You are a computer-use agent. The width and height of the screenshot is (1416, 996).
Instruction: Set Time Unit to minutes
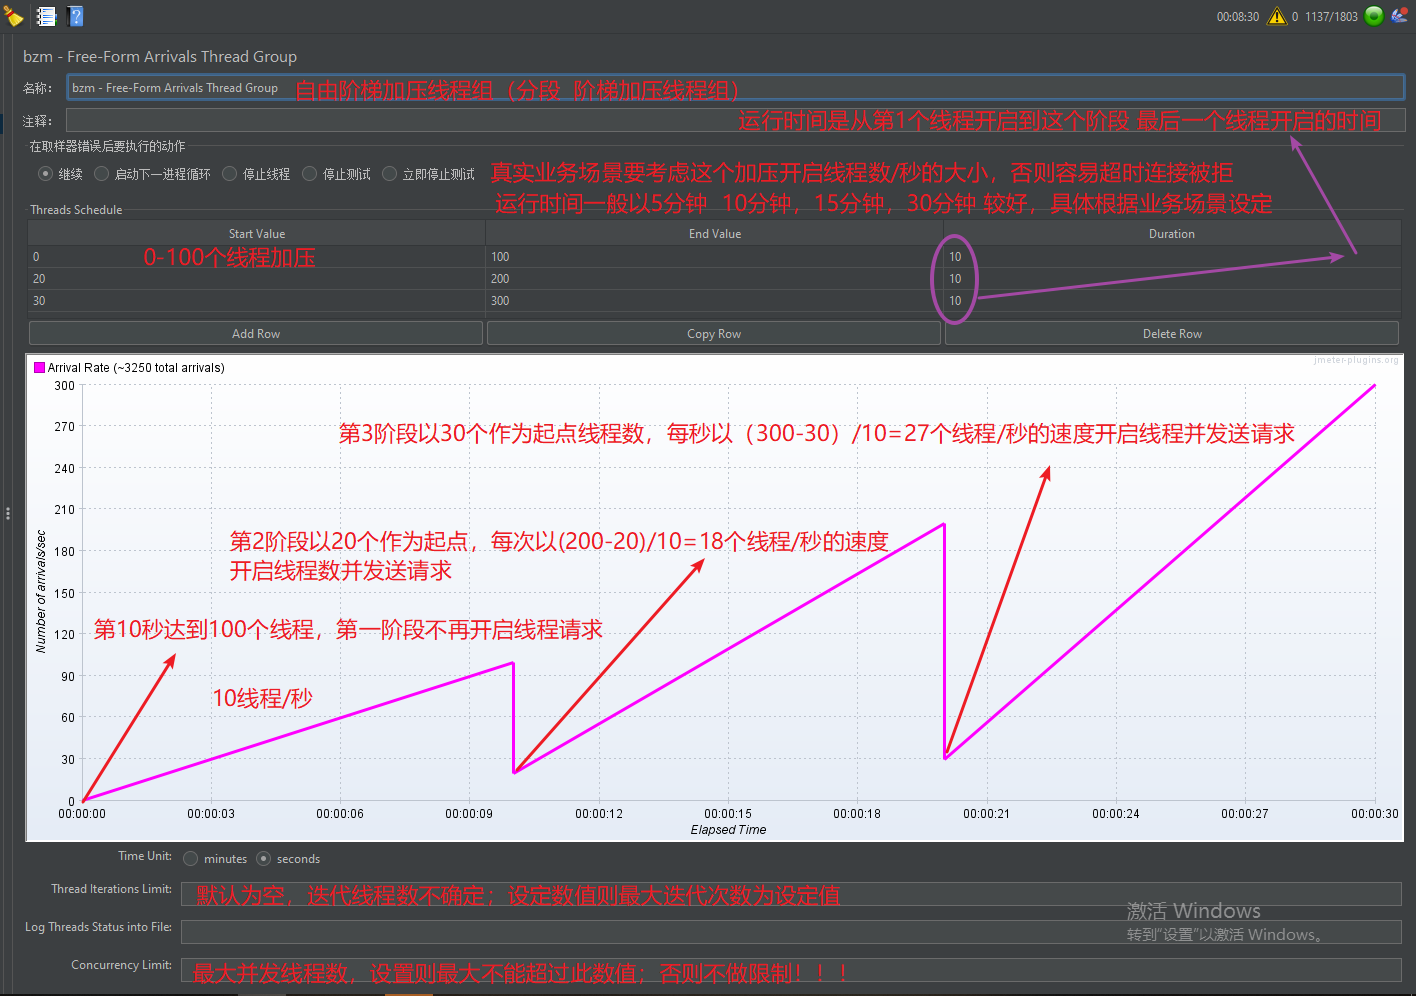(x=191, y=859)
